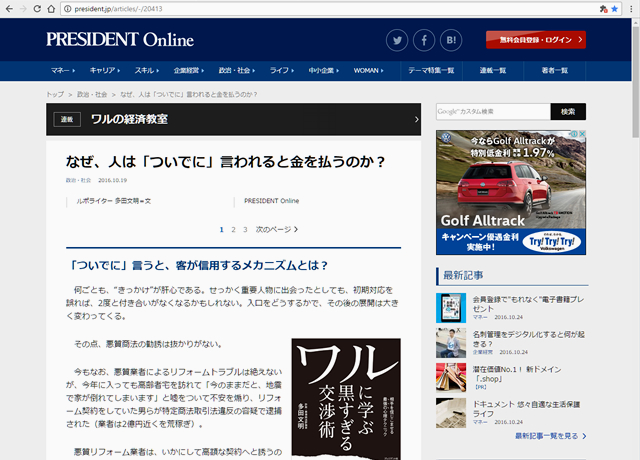Click the Google custom search input field
Image resolution: width=640 pixels, height=460 pixels.
[x=490, y=111]
